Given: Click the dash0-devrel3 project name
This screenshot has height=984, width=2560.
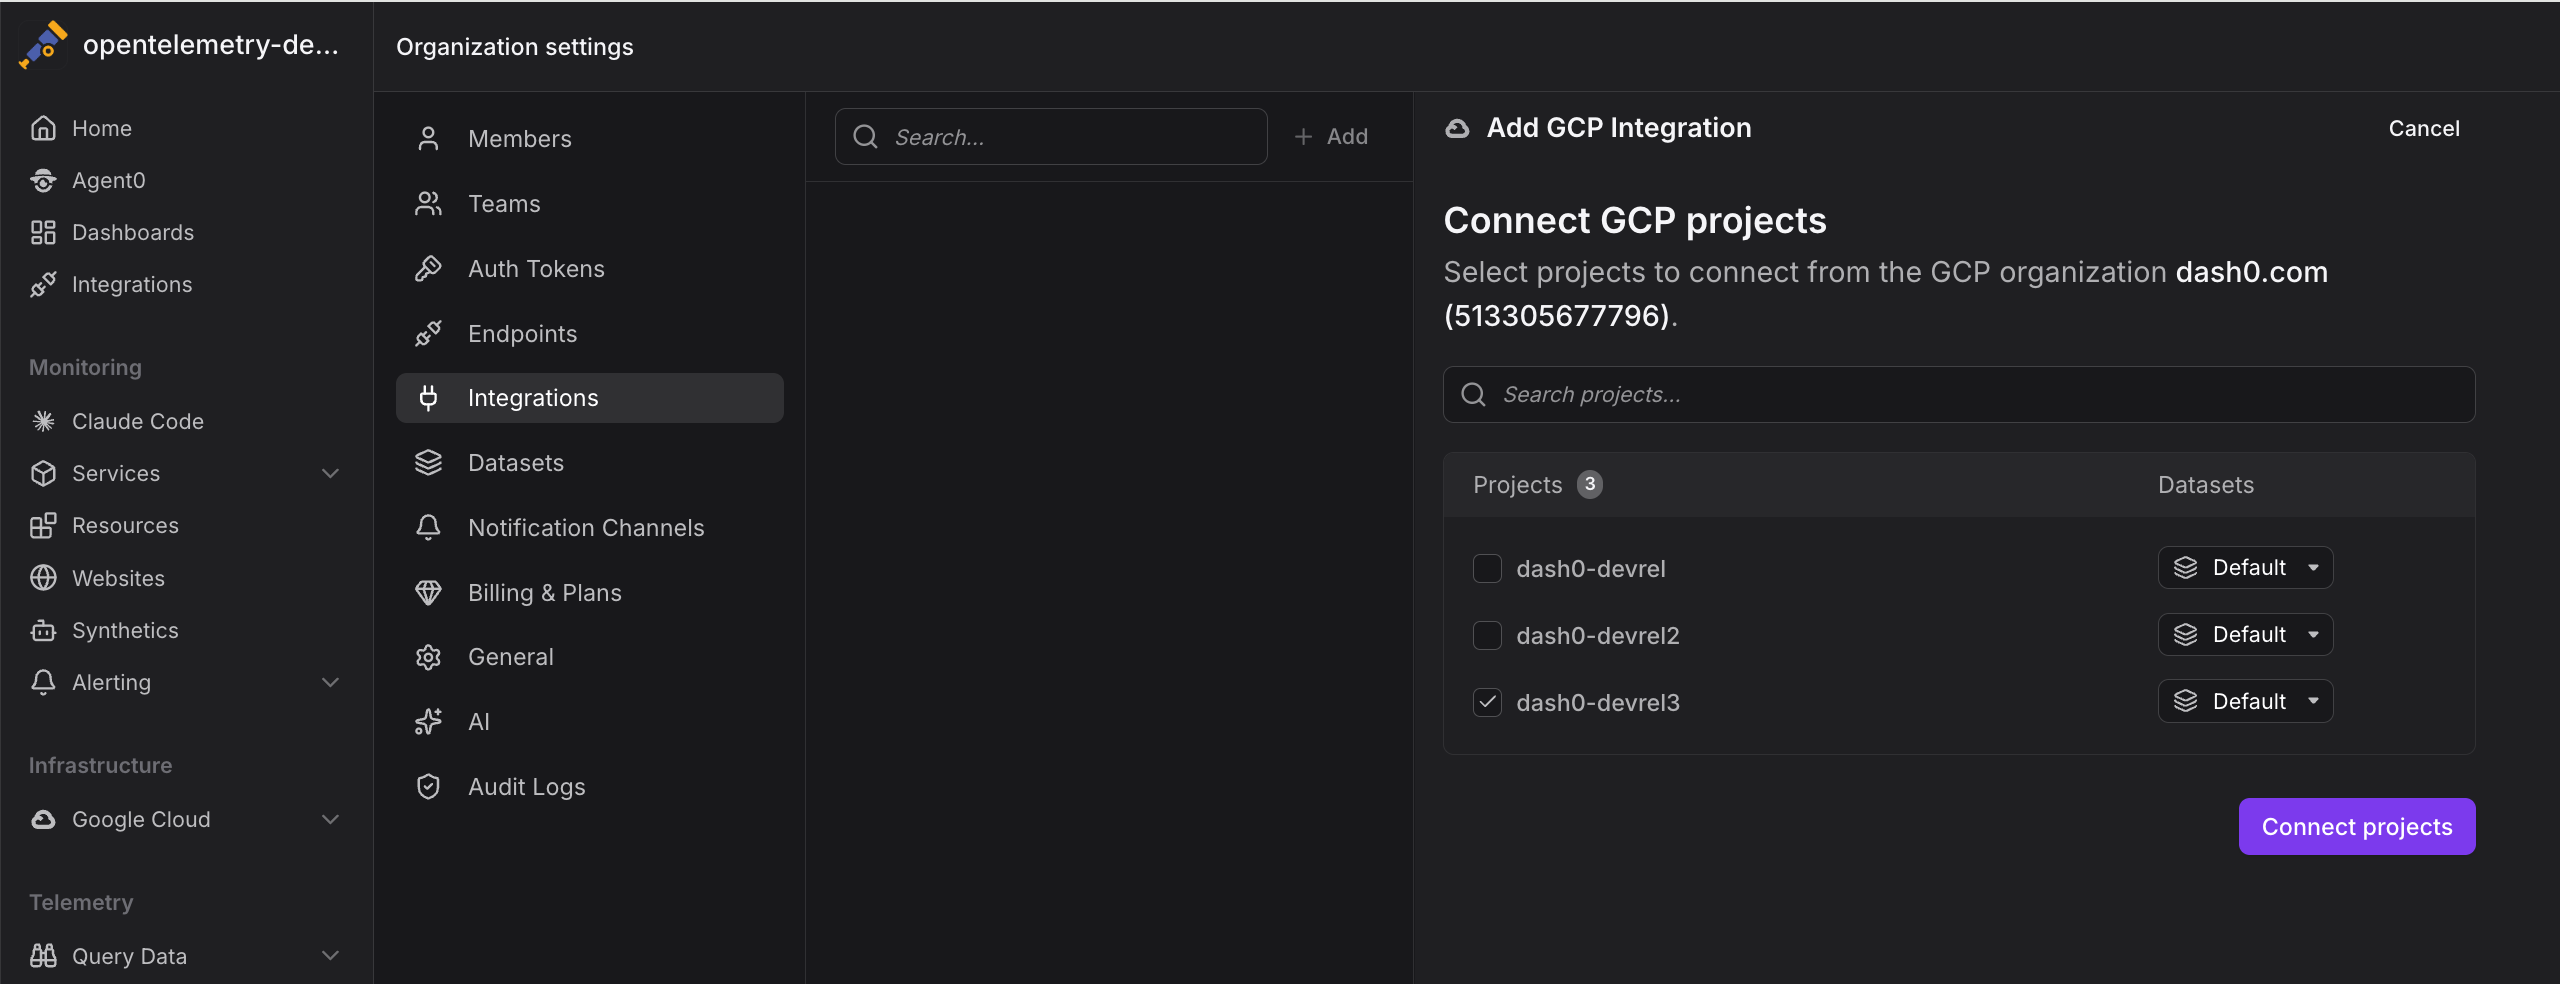Looking at the screenshot, I should click(x=1598, y=702).
